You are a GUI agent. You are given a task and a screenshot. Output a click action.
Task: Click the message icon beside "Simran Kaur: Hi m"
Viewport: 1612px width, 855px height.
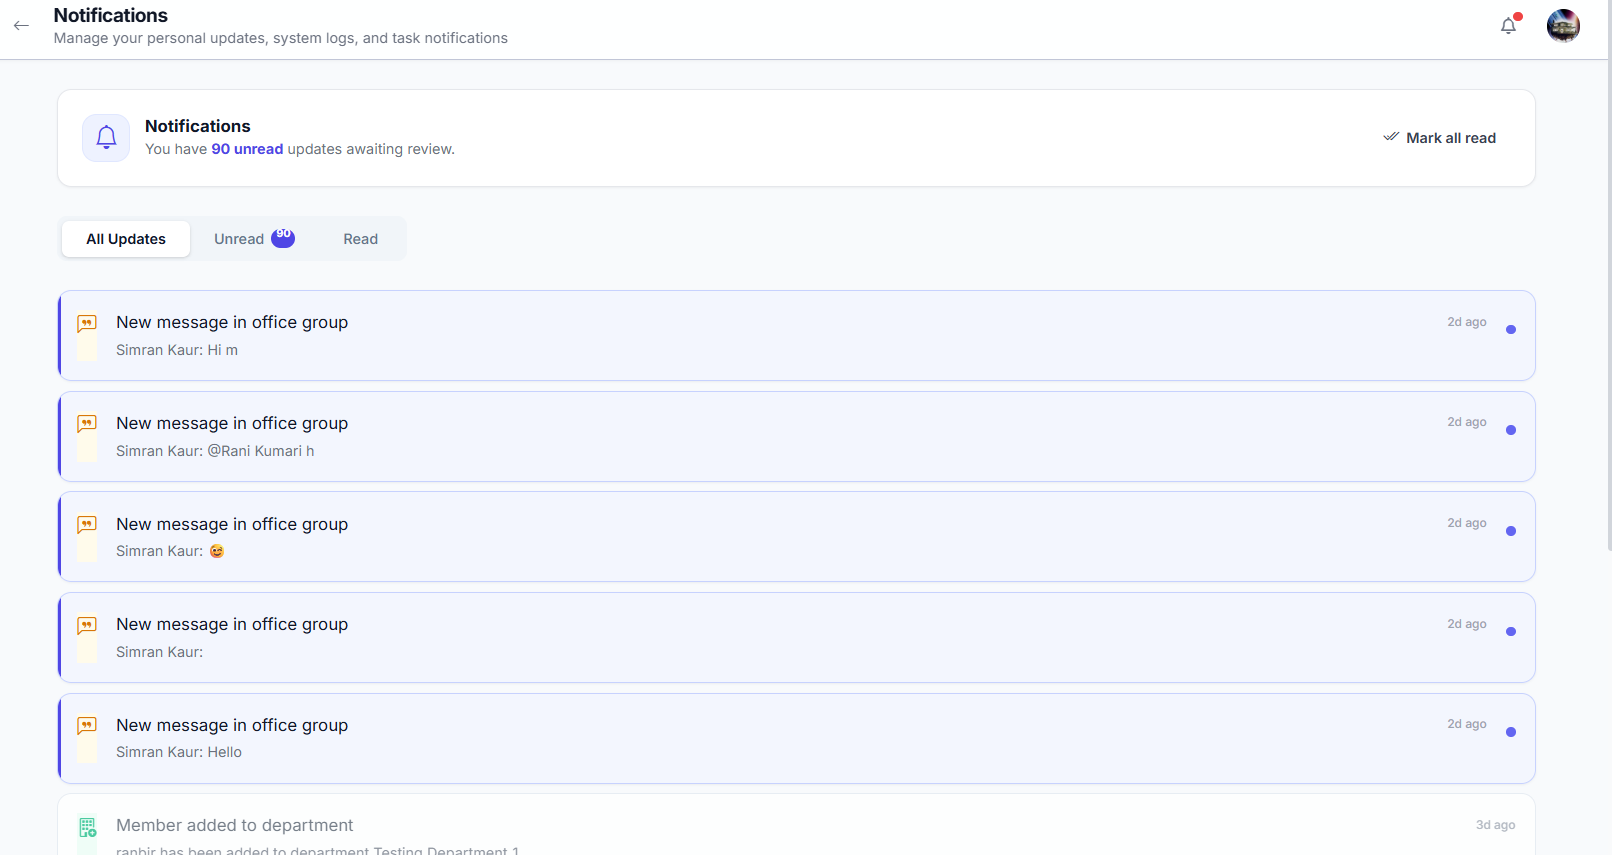(x=87, y=323)
